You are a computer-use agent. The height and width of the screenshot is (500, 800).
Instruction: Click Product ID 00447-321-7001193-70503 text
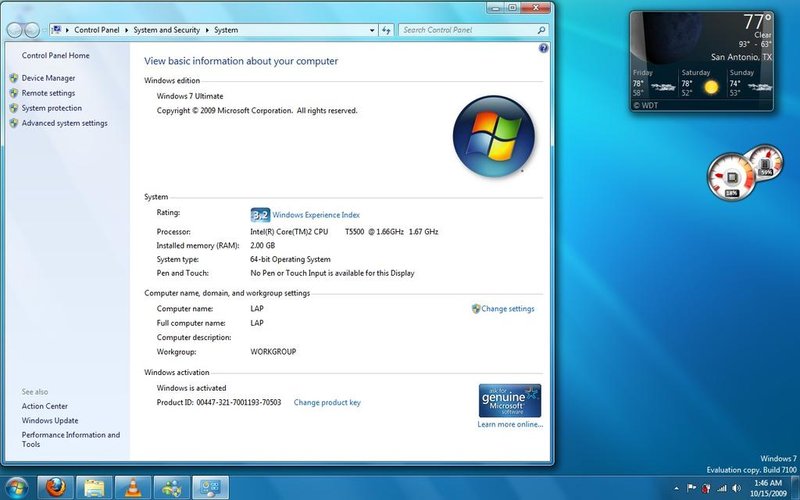coord(219,403)
